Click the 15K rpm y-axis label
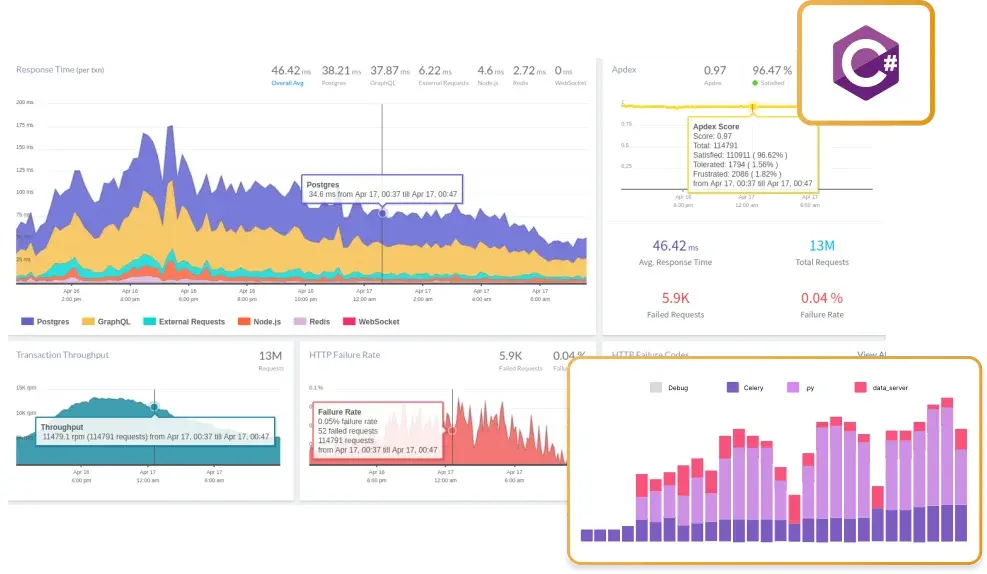Image resolution: width=987 pixels, height=574 pixels. click(x=26, y=388)
